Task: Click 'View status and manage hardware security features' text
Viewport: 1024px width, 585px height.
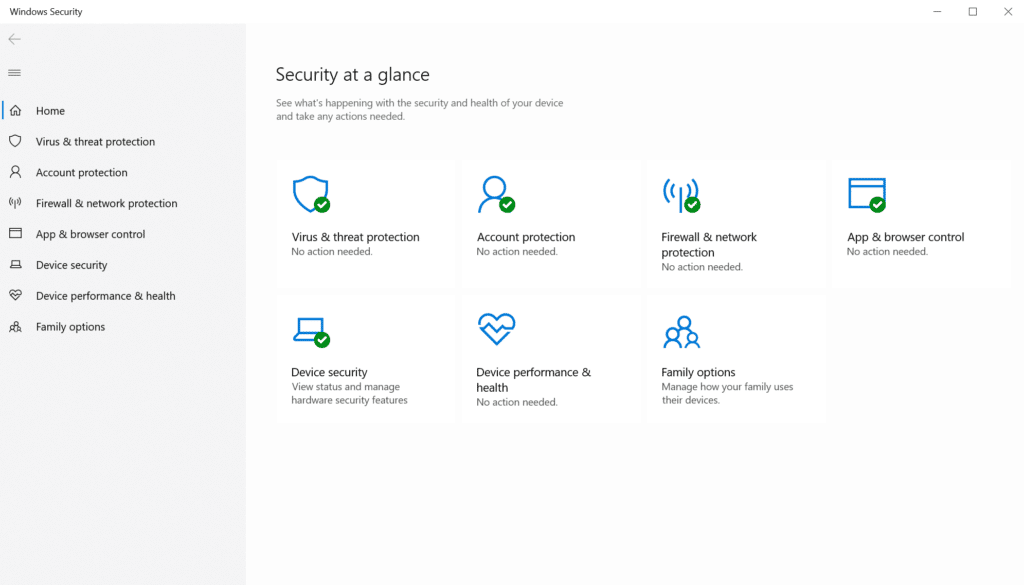Action: (349, 393)
